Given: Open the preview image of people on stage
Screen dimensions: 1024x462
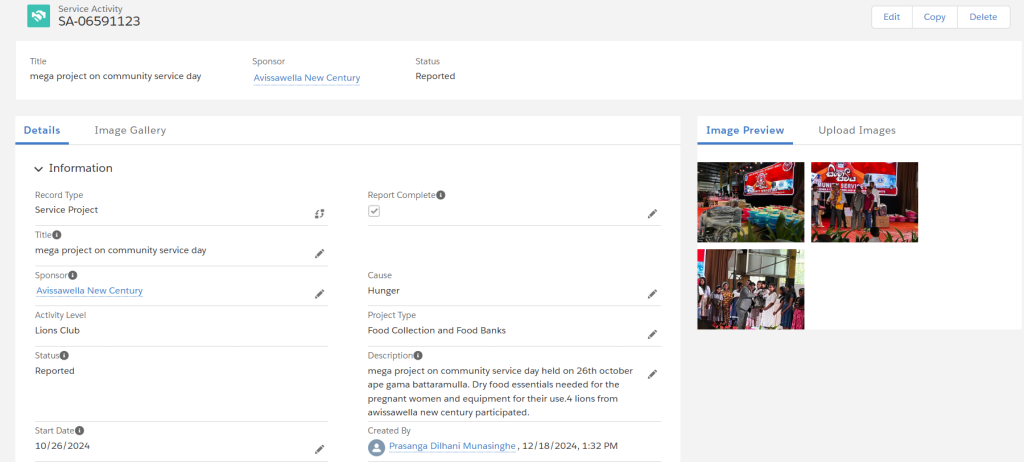Looking at the screenshot, I should [x=864, y=202].
